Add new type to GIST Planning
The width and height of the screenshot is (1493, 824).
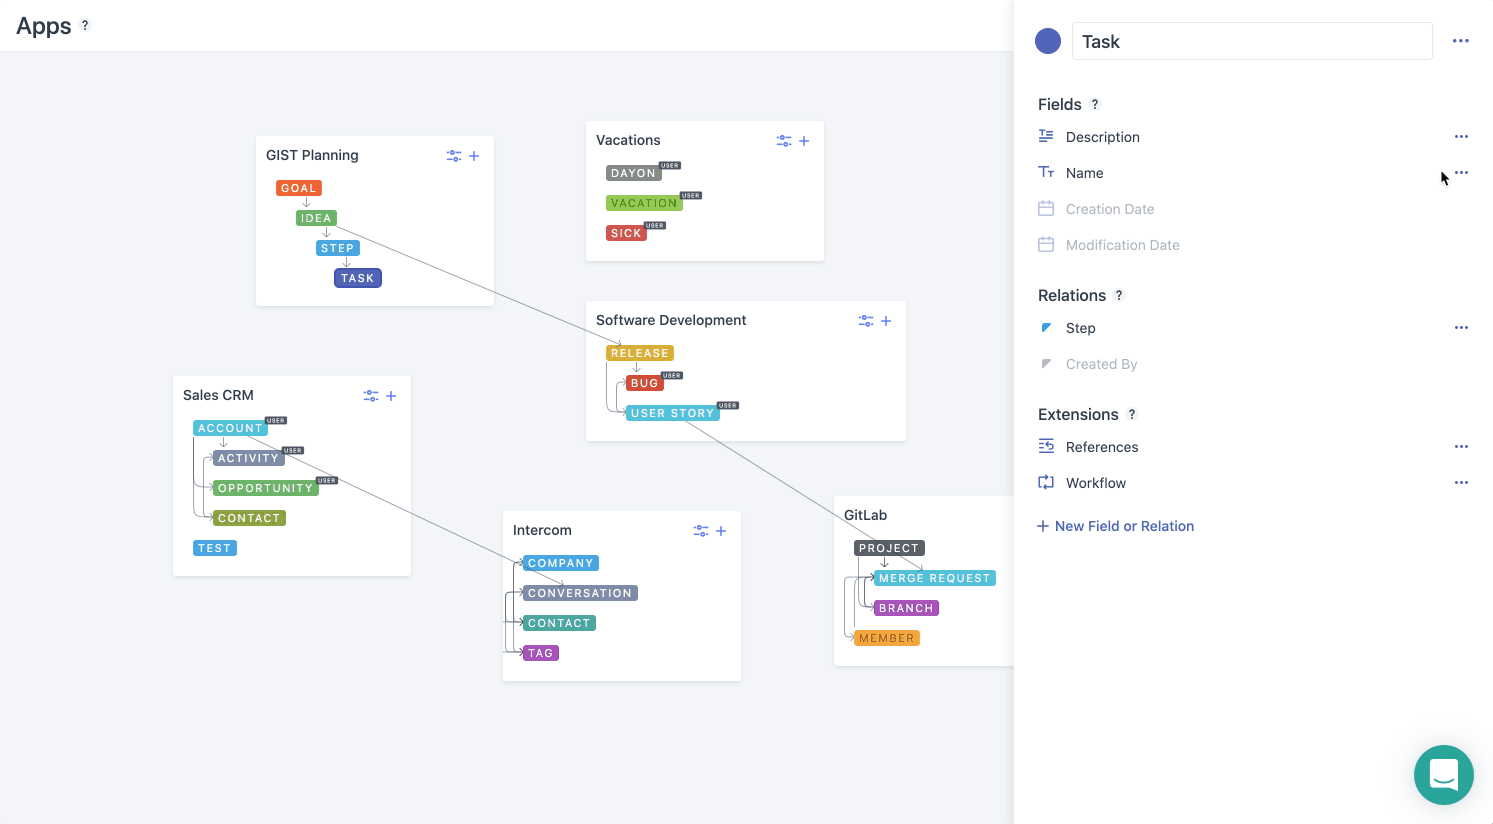474,156
